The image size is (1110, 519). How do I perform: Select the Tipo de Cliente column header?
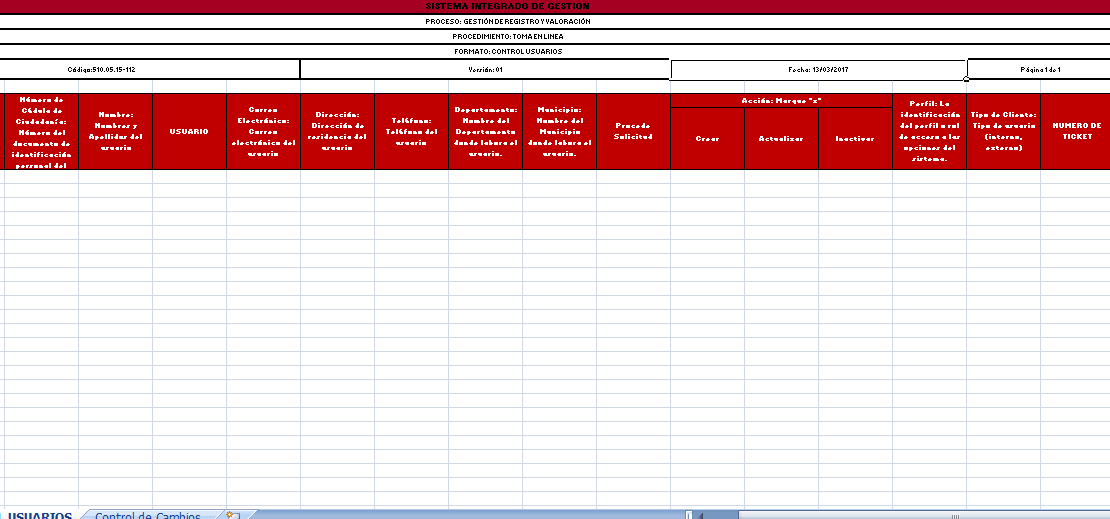point(1003,132)
